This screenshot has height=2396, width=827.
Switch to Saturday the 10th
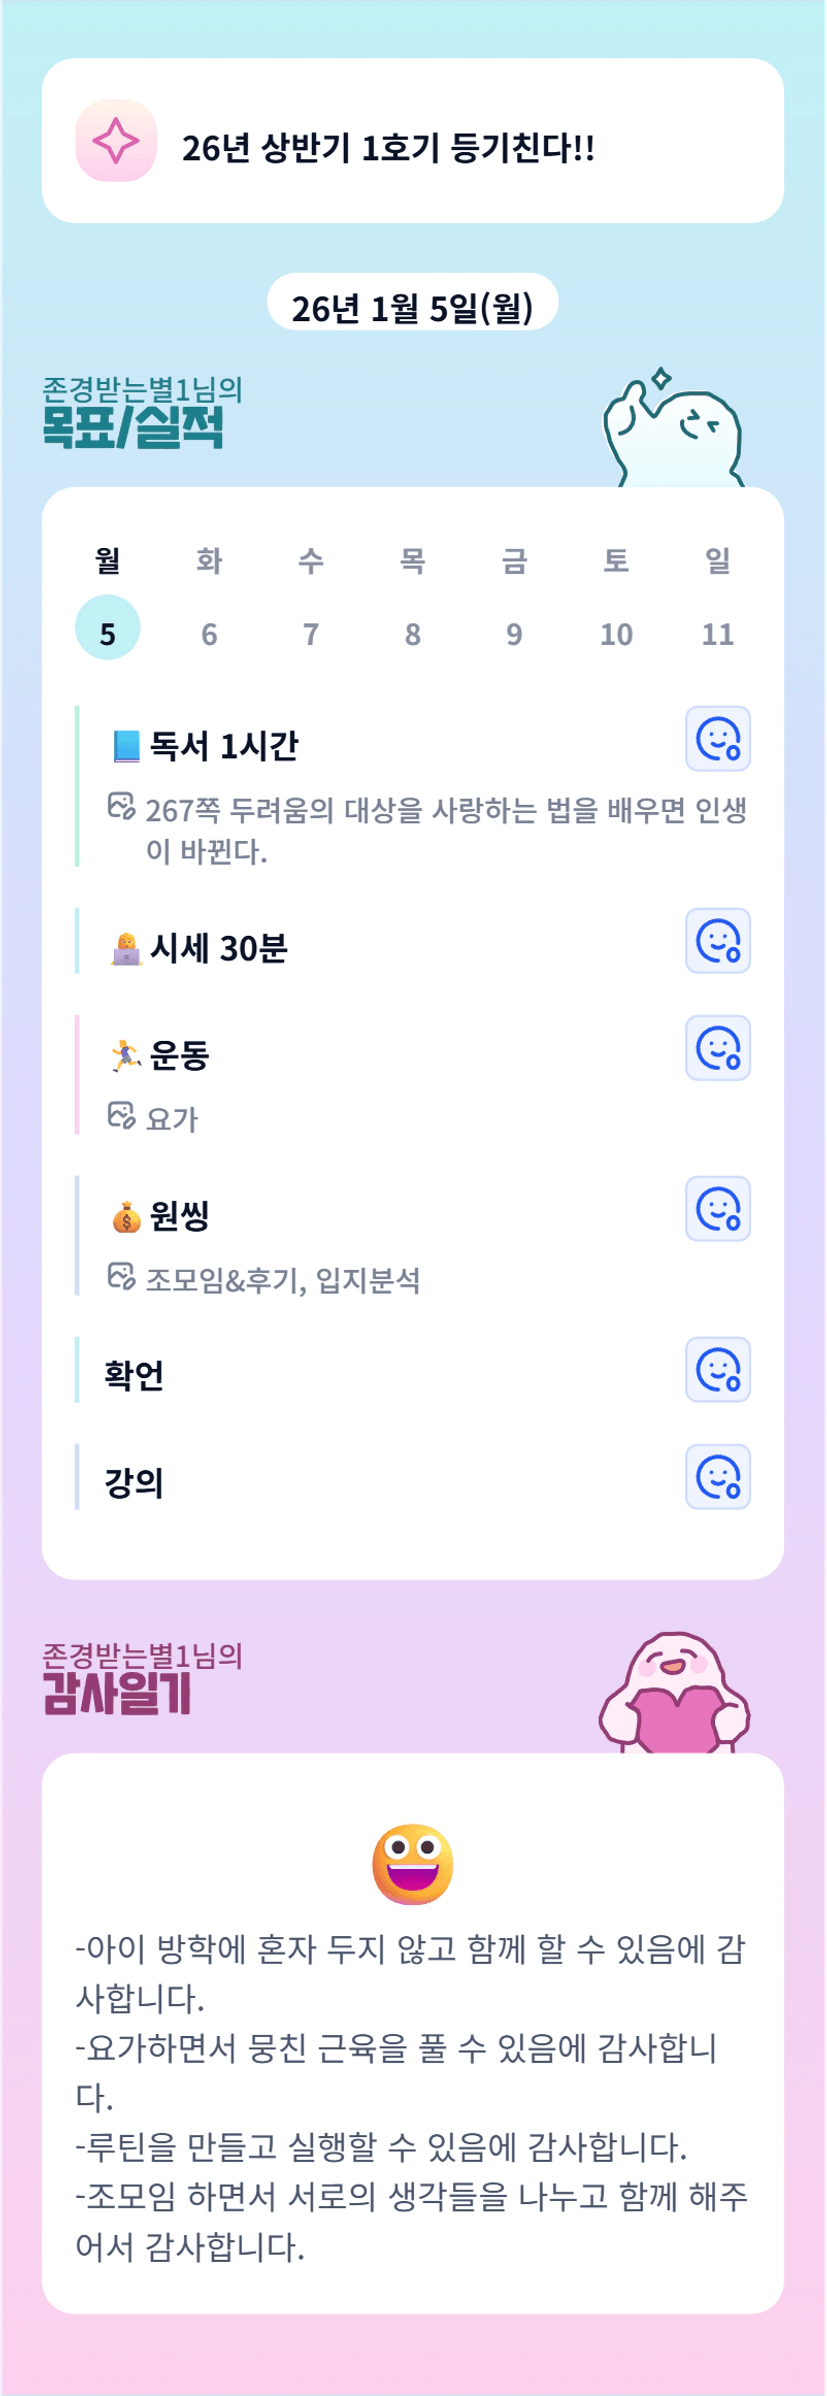click(616, 633)
